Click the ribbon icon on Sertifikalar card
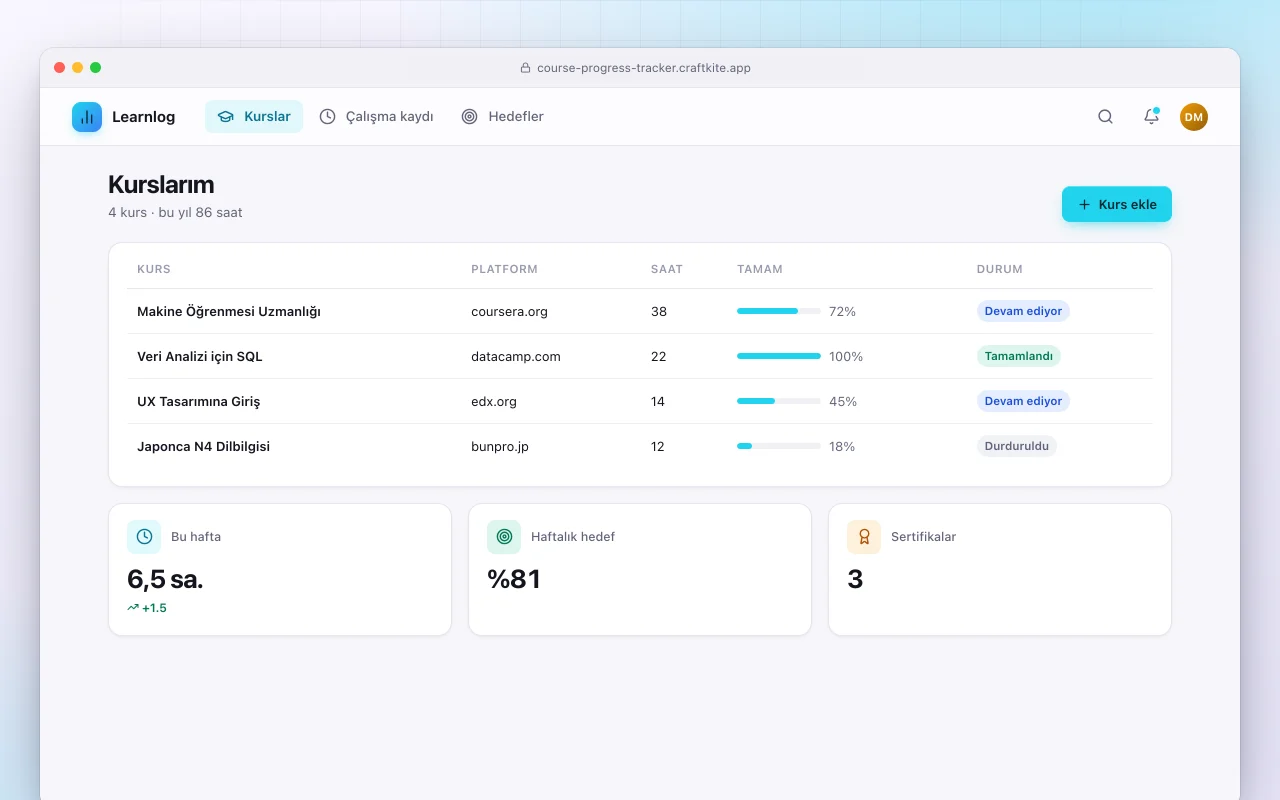The height and width of the screenshot is (800, 1280). pyautogui.click(x=864, y=537)
